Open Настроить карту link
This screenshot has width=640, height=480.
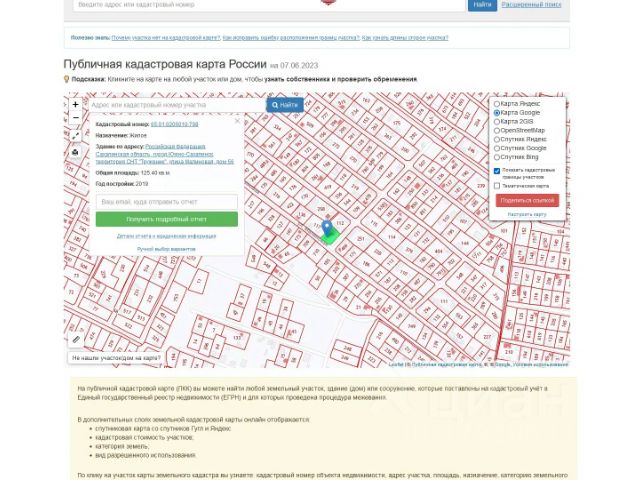click(527, 214)
